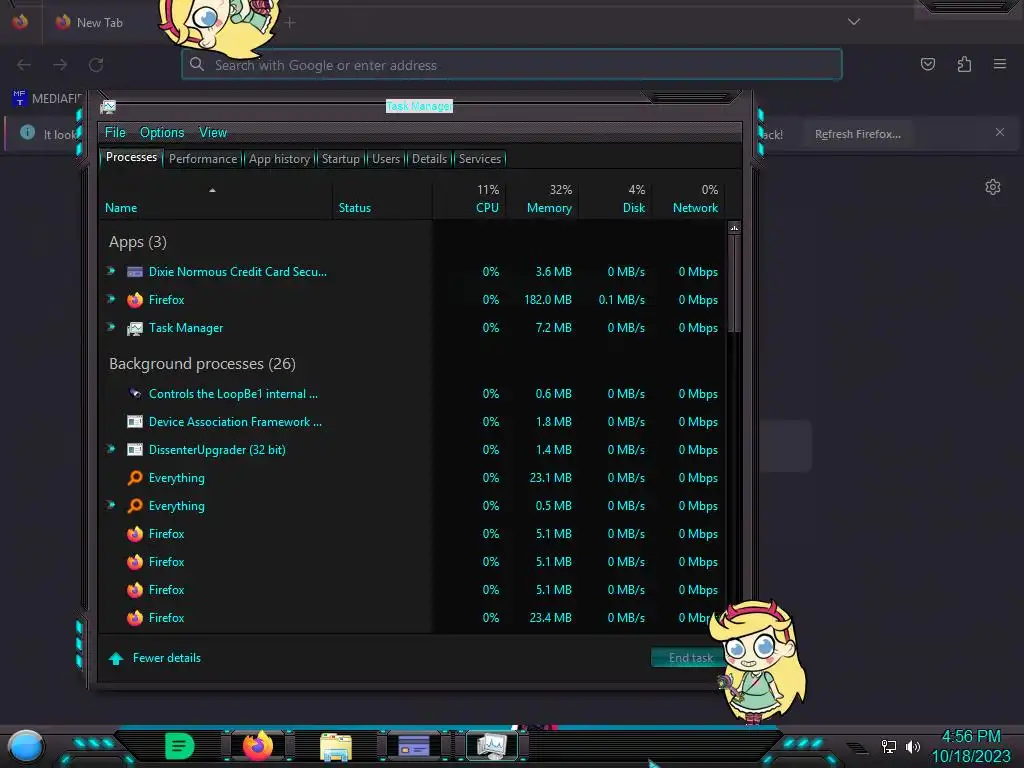Switch to the Users tab

point(386,159)
